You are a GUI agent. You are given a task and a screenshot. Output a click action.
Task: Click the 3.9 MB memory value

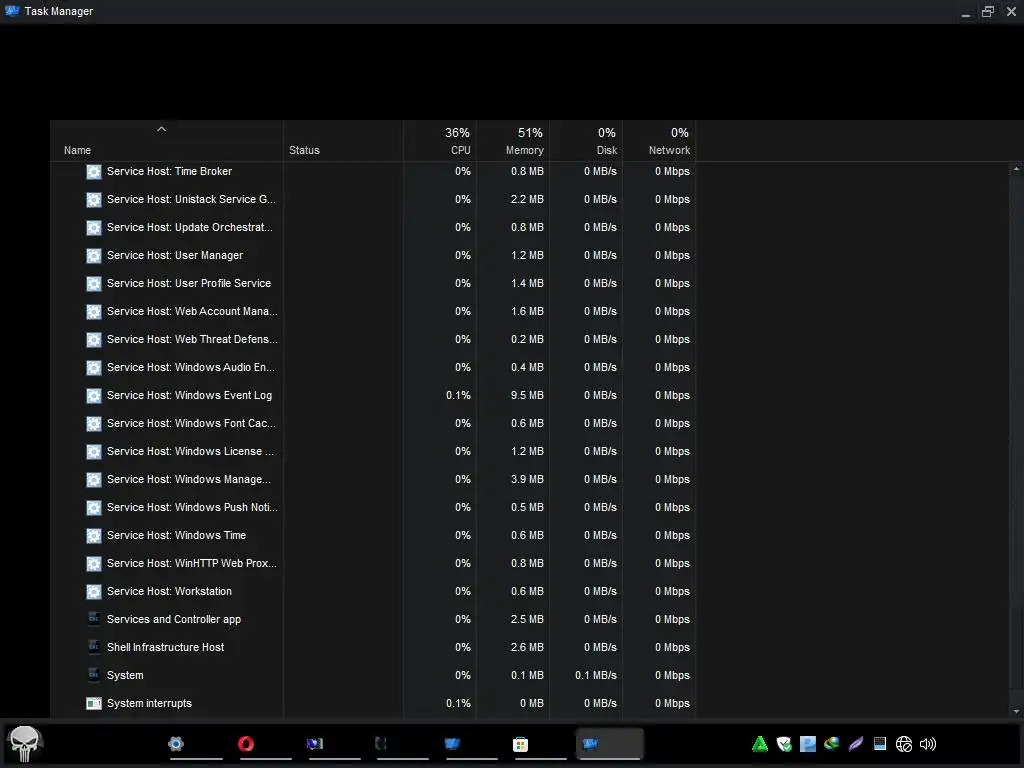coord(527,479)
